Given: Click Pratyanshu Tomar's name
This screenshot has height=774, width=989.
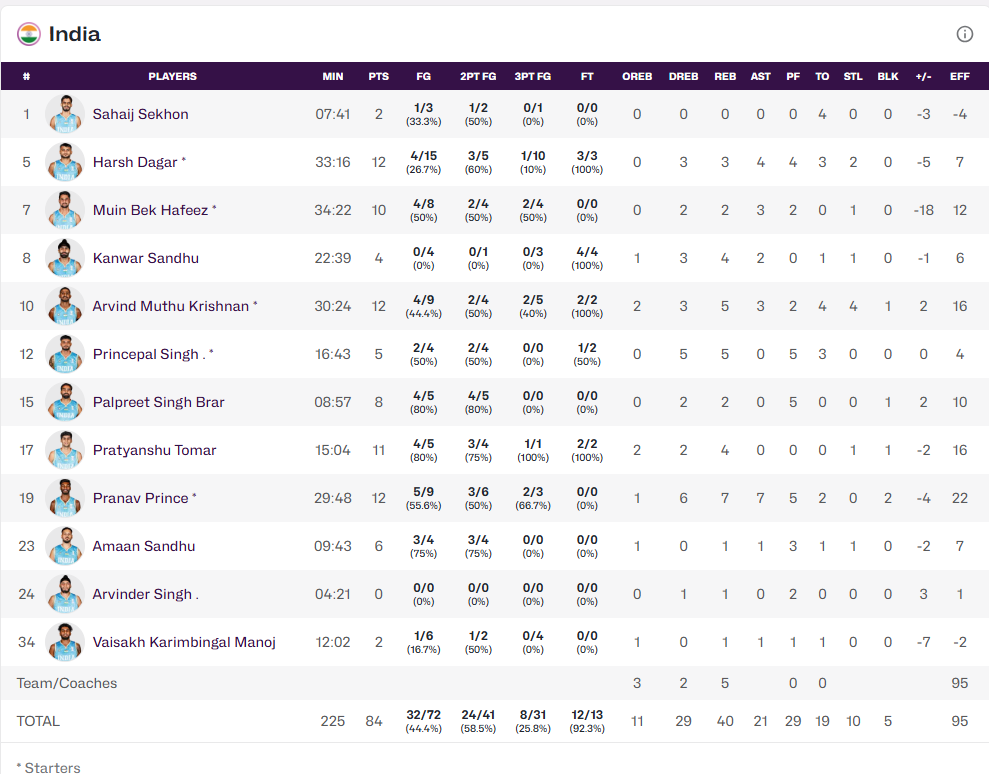Looking at the screenshot, I should 154,450.
